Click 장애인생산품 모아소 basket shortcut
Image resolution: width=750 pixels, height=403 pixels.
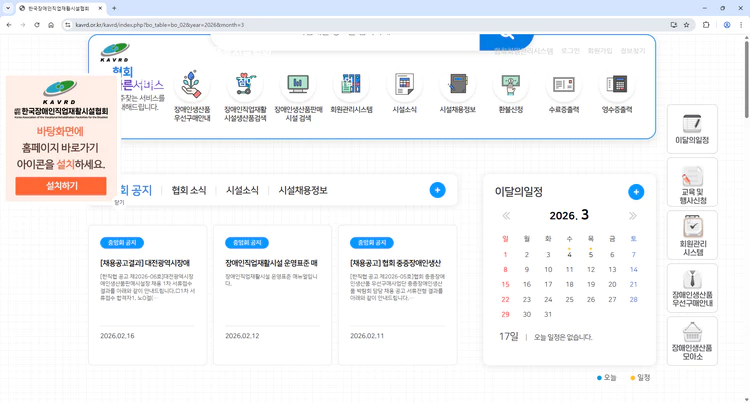[x=692, y=342]
